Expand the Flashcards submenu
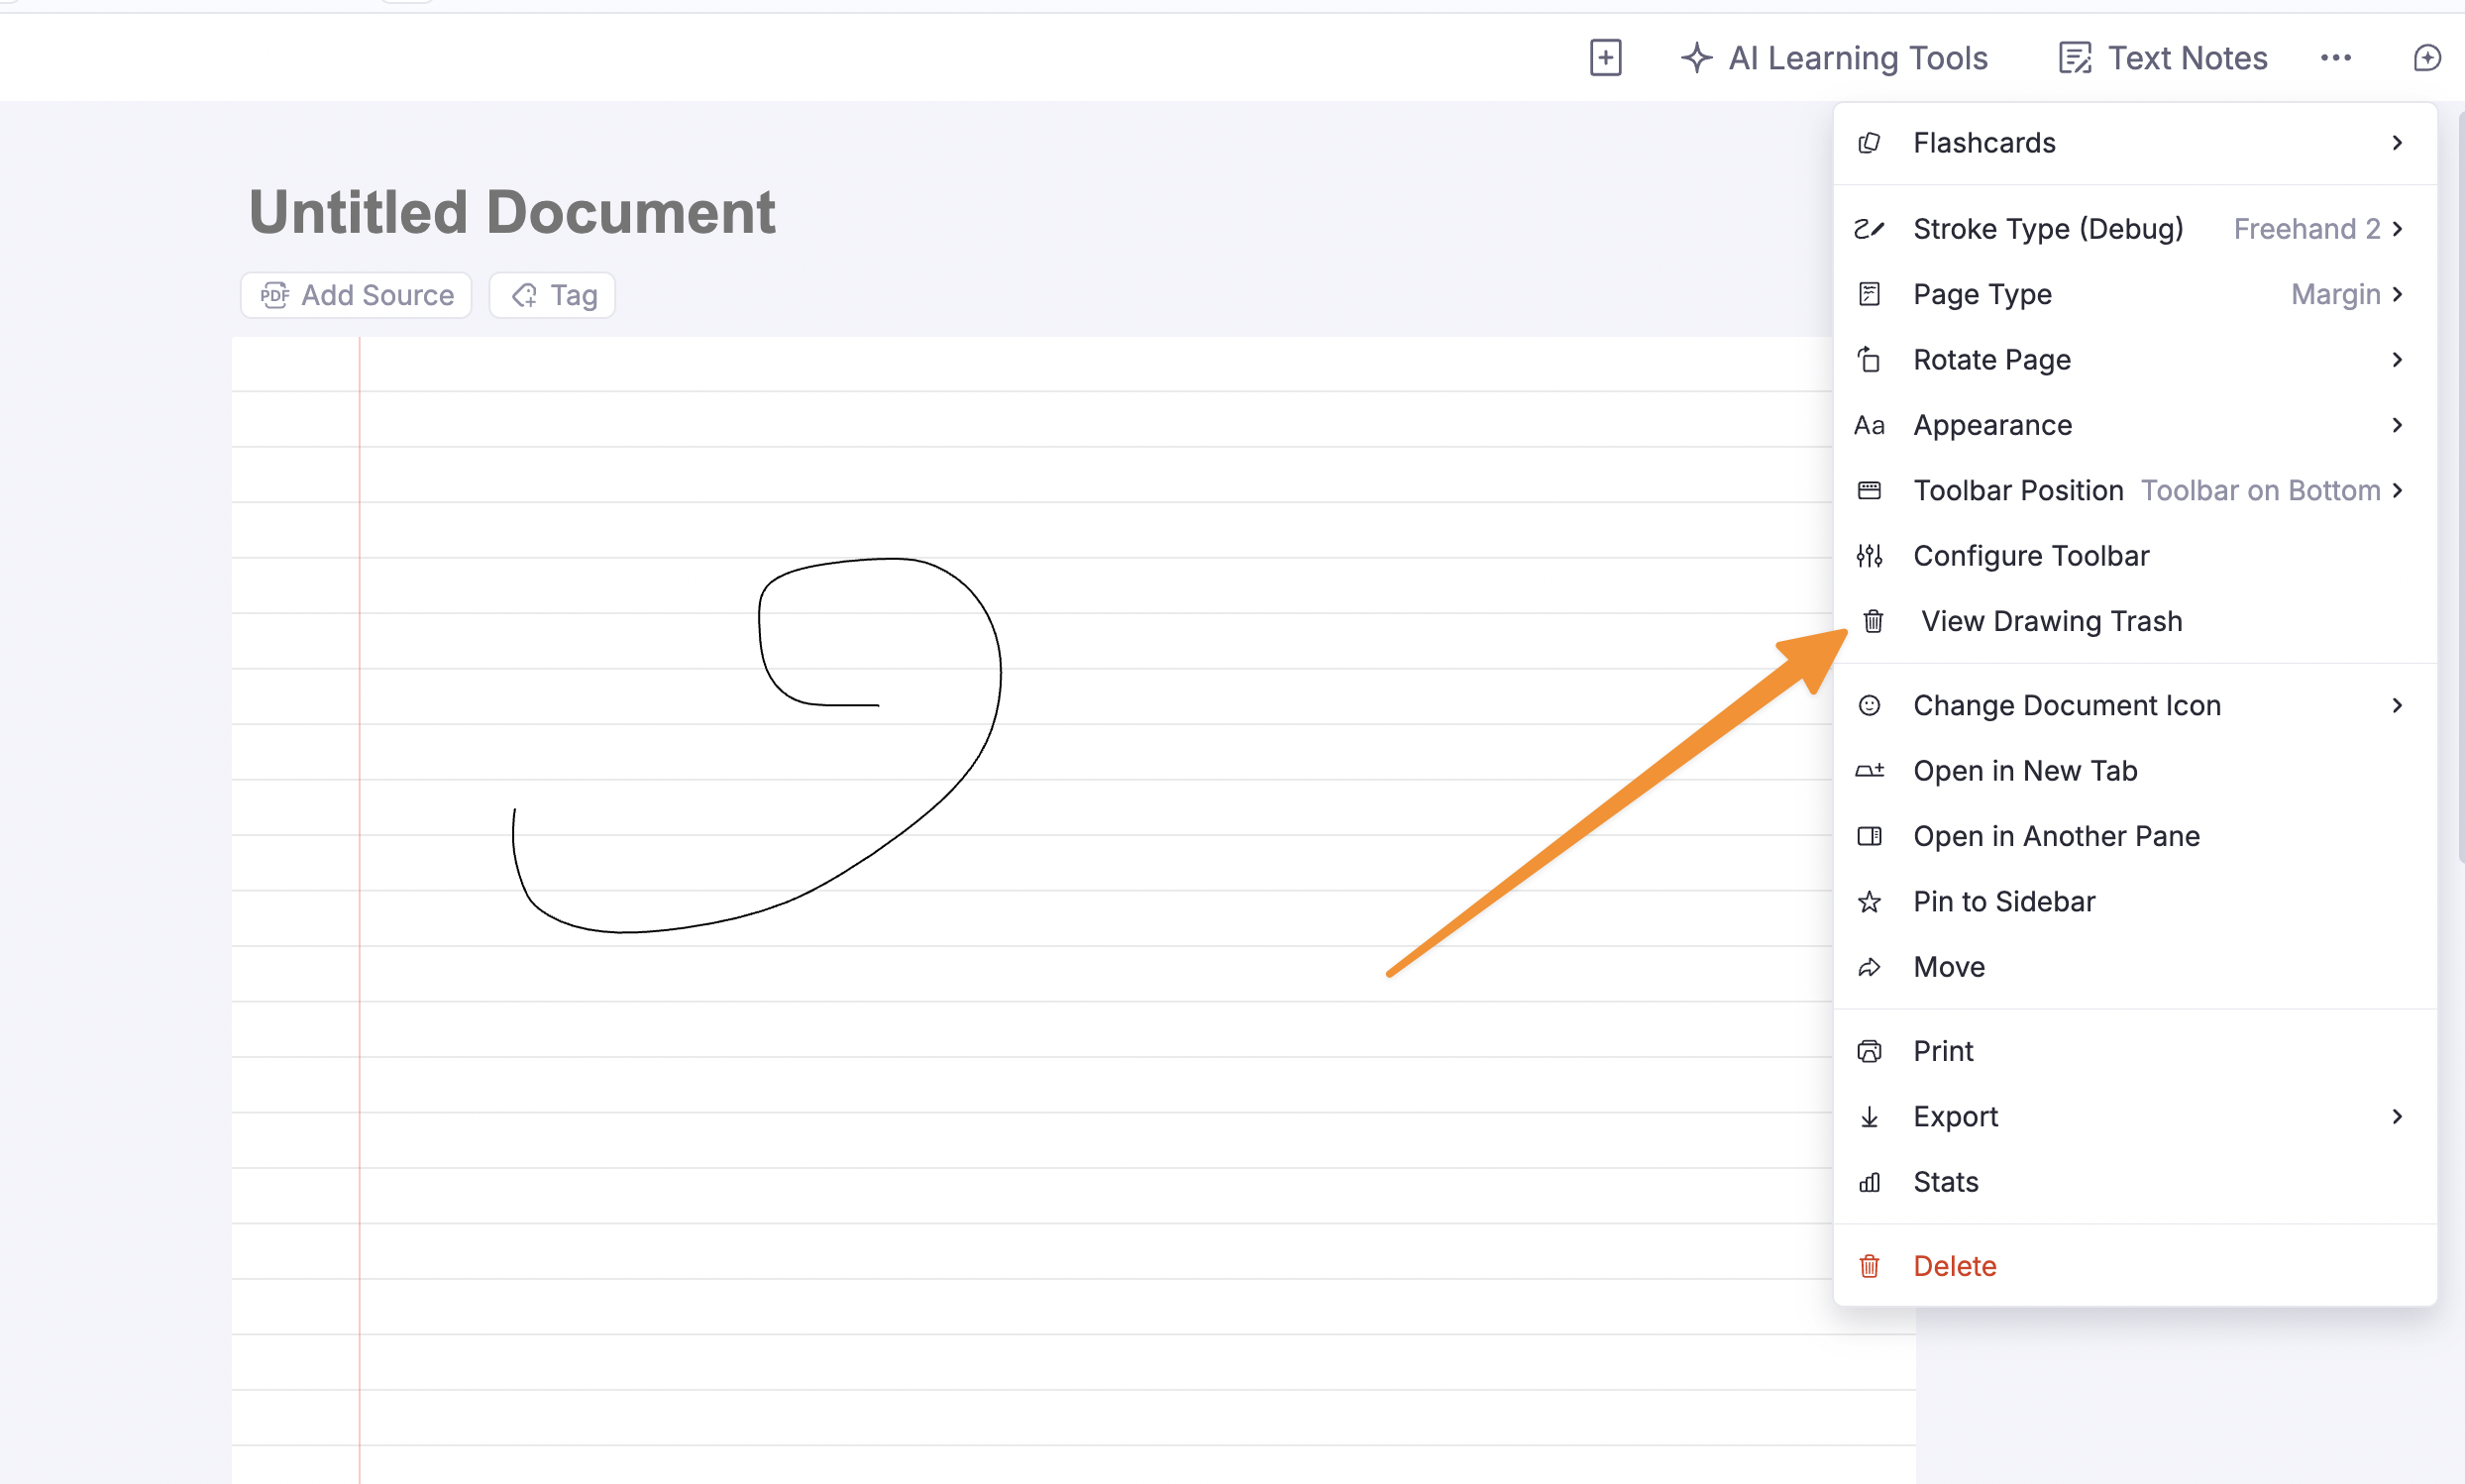2465x1484 pixels. [x=2133, y=143]
